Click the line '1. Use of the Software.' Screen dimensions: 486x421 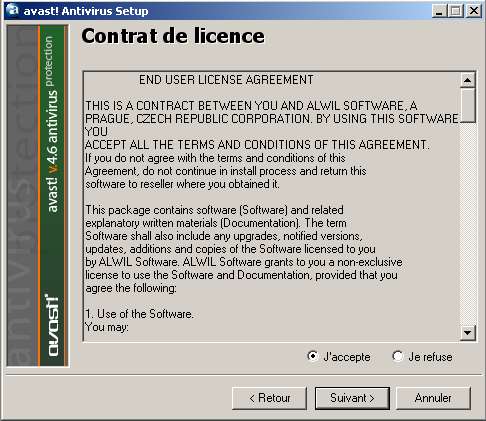tap(139, 314)
